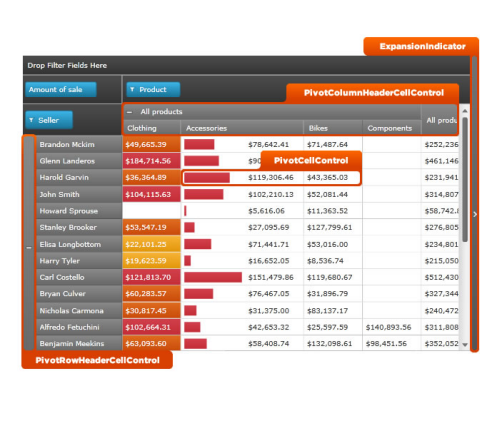Collapse the Seller row group indicator
This screenshot has height=428, width=500.
point(29,248)
